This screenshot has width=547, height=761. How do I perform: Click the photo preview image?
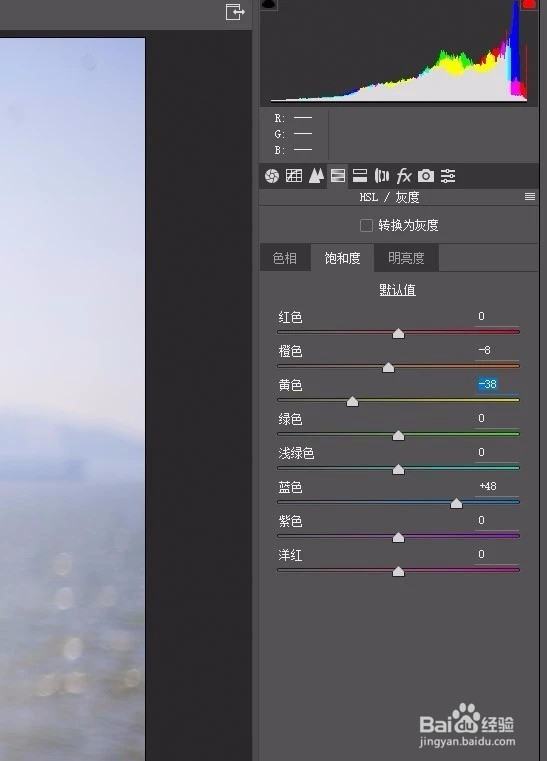click(72, 399)
